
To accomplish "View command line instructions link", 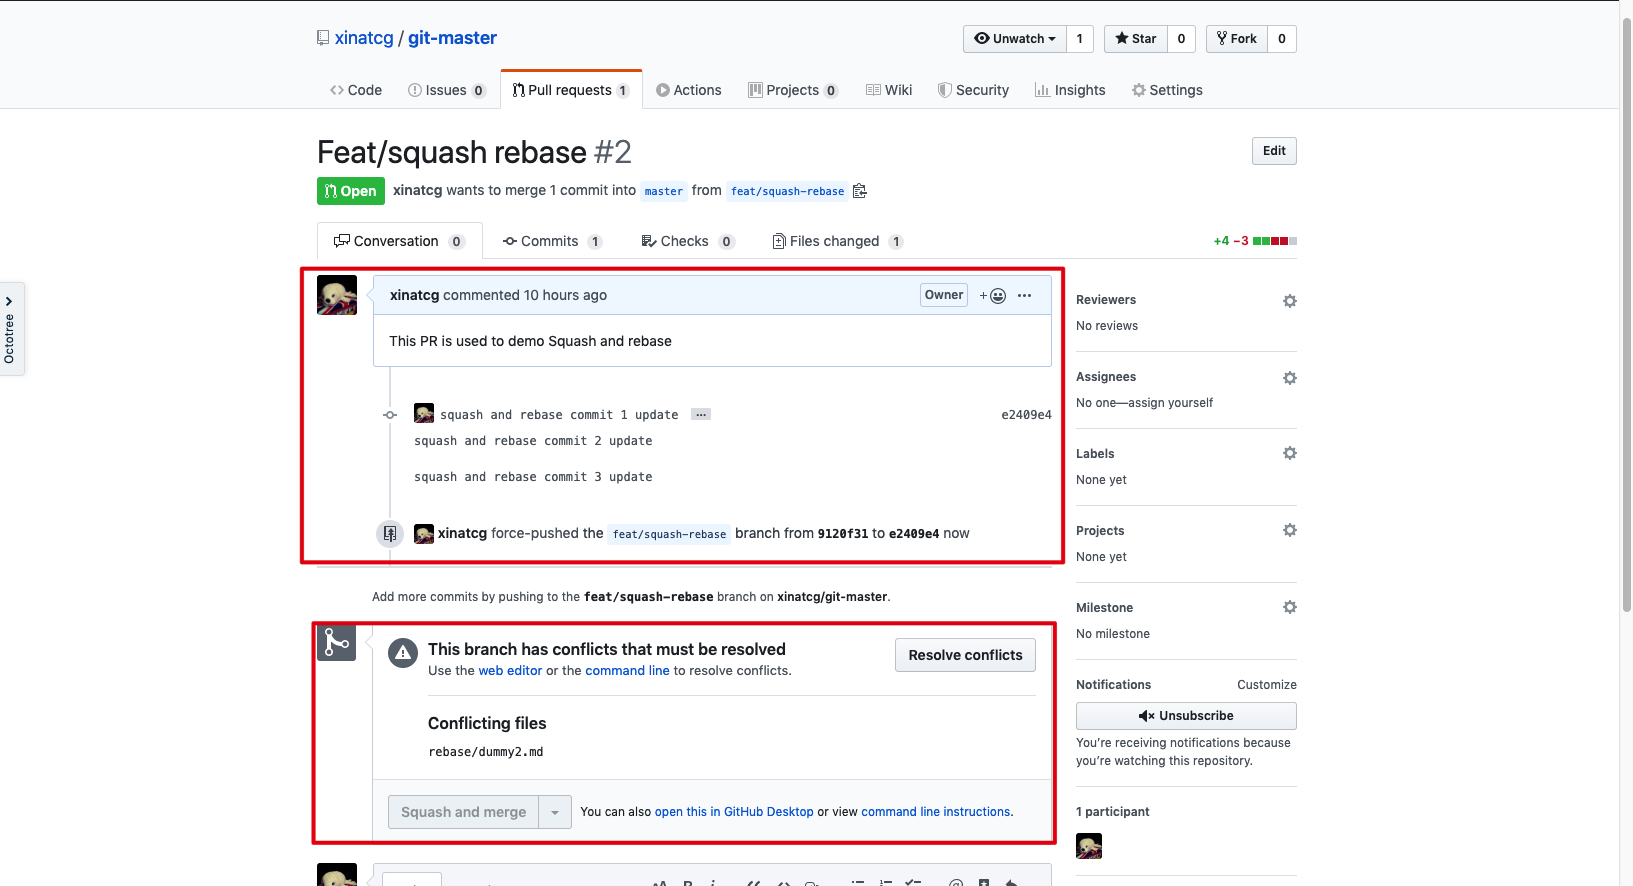I will point(935,812).
